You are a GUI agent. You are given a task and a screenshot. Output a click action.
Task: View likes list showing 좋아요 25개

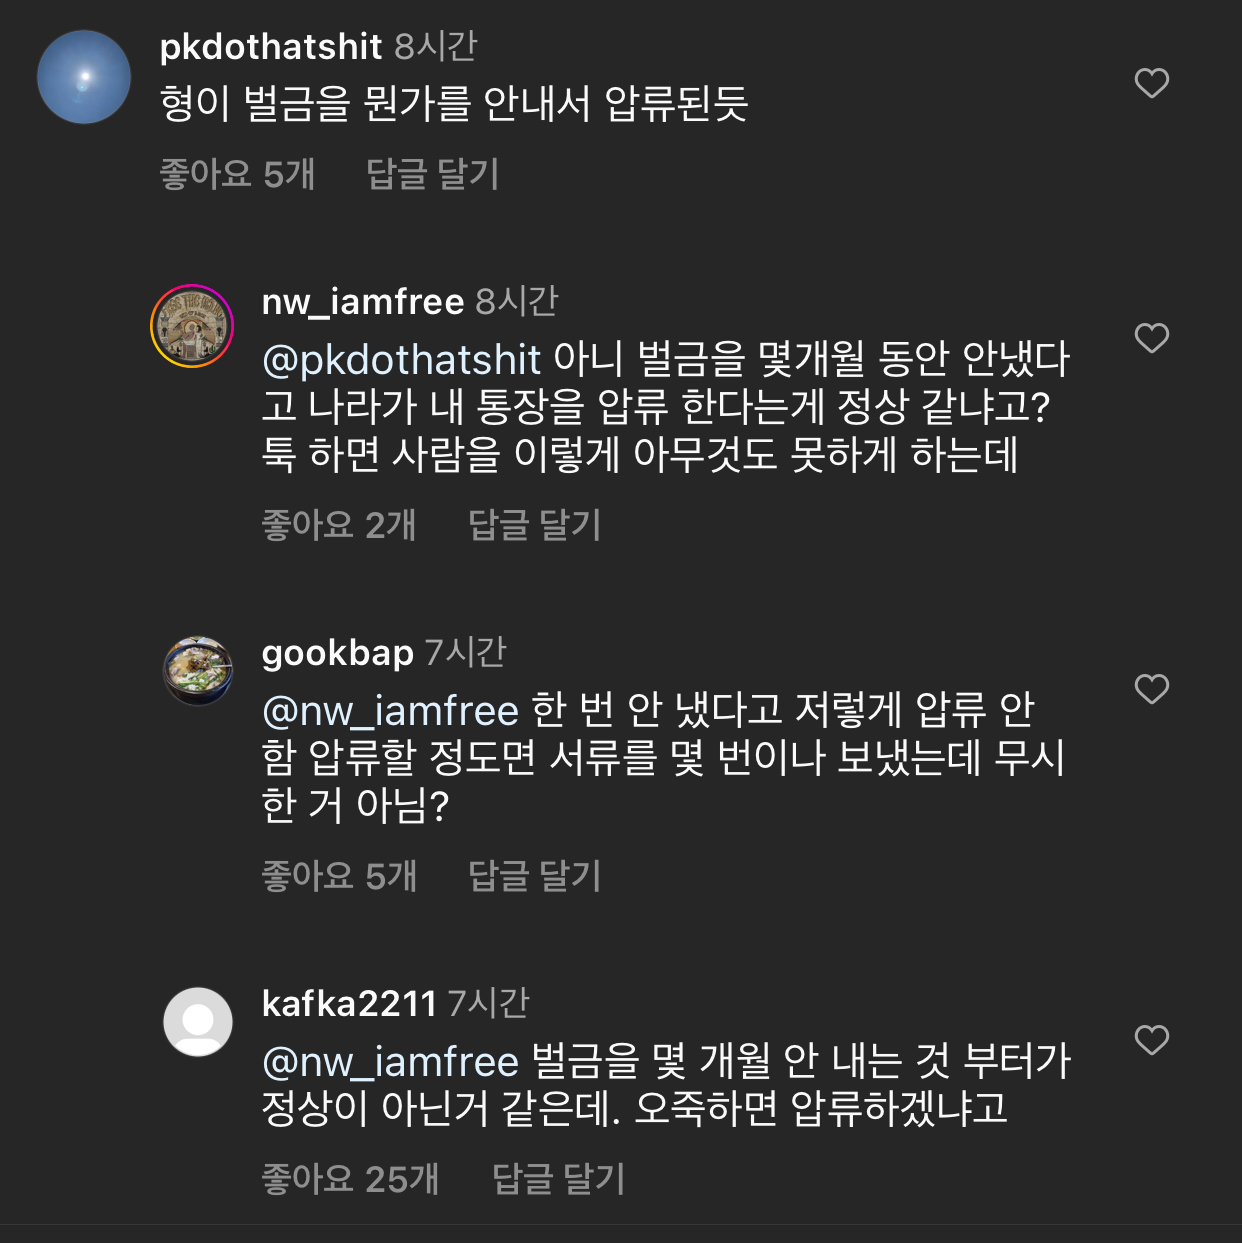[x=350, y=1179]
